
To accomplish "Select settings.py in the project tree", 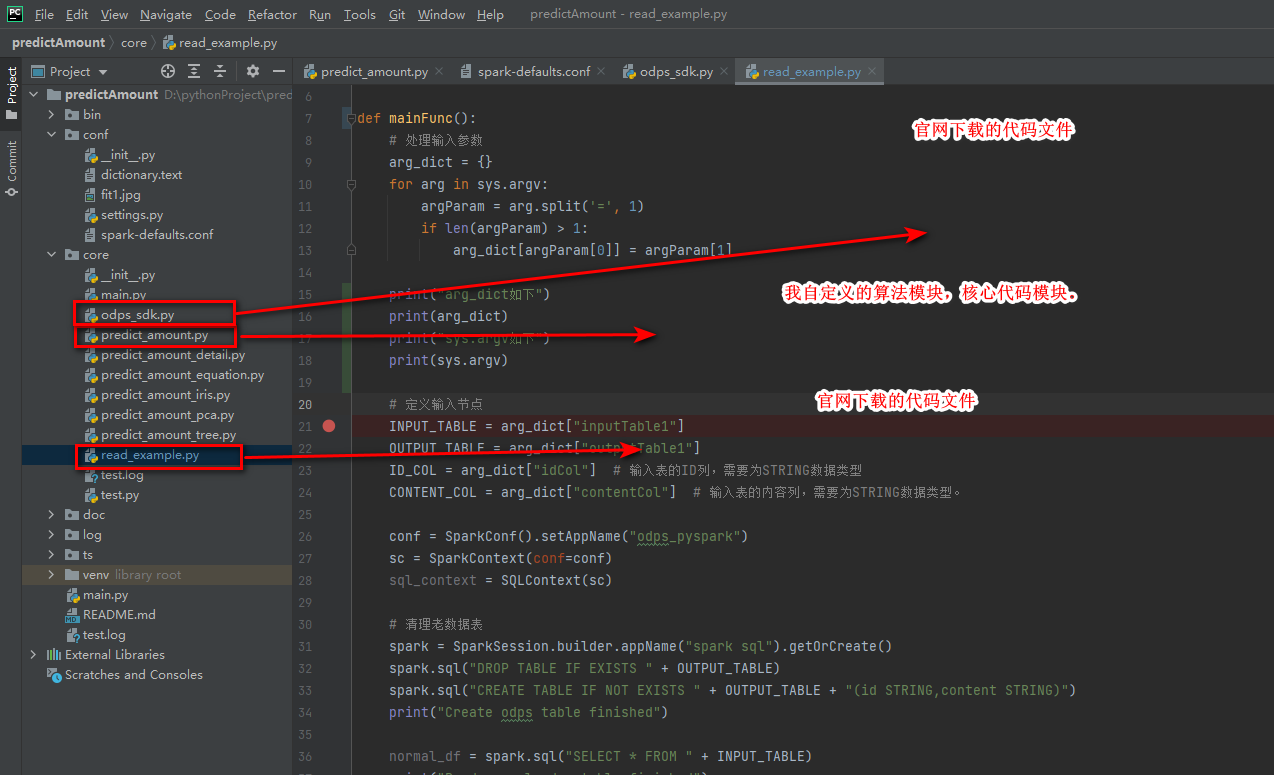I will (132, 214).
